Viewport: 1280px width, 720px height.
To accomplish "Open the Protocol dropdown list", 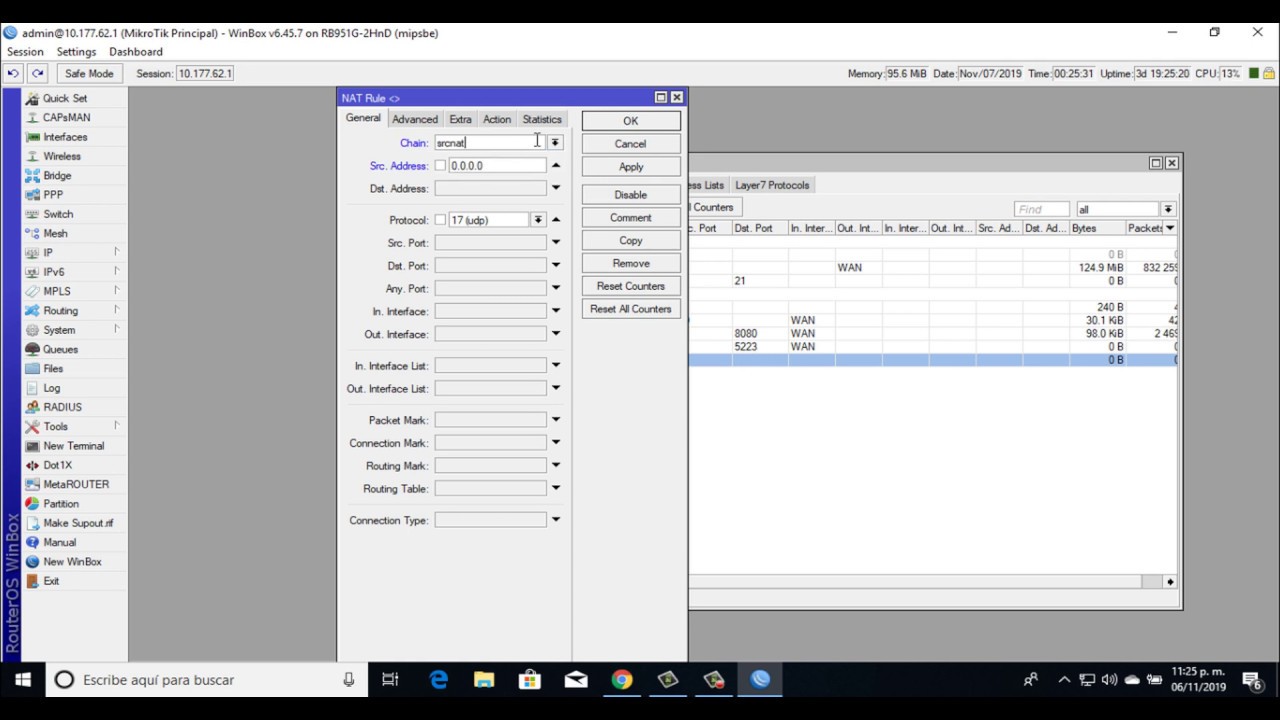I will [x=538, y=220].
